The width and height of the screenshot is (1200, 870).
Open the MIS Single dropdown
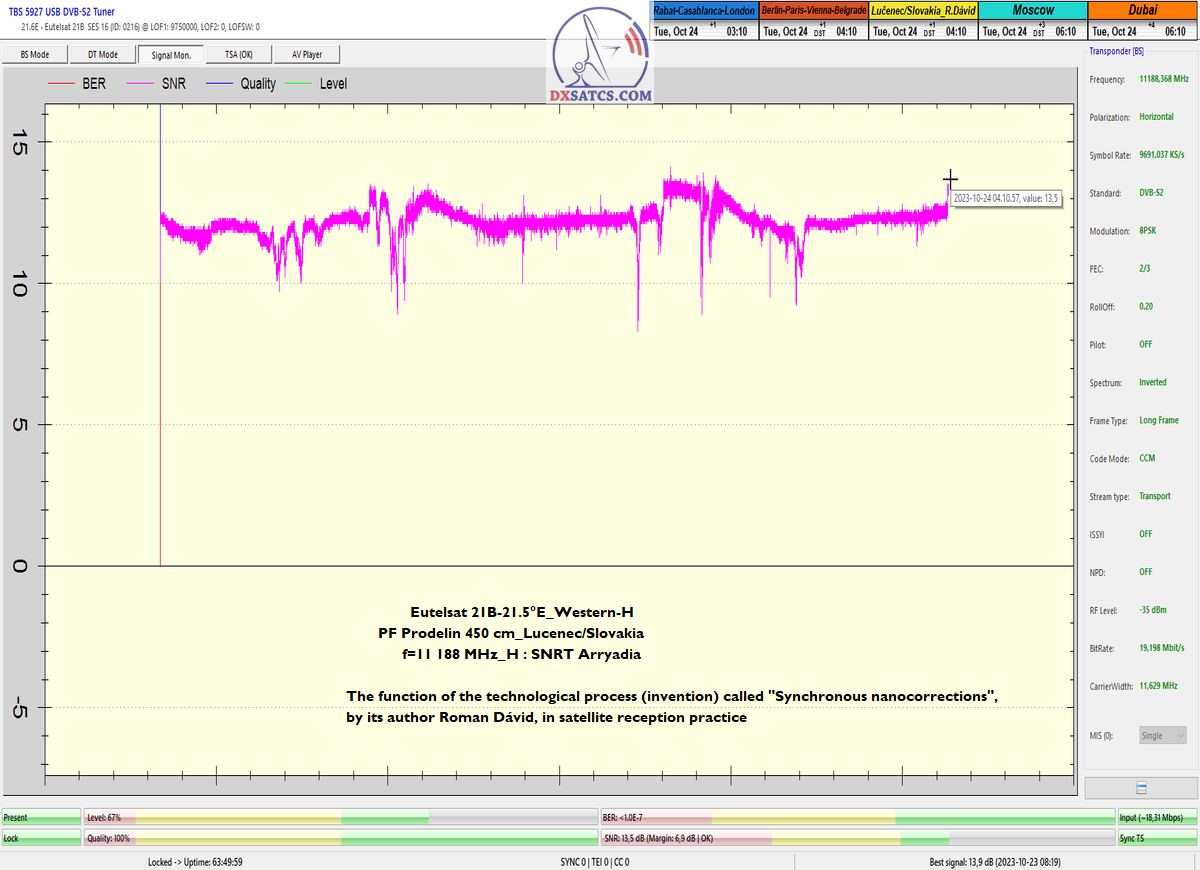pos(1163,735)
